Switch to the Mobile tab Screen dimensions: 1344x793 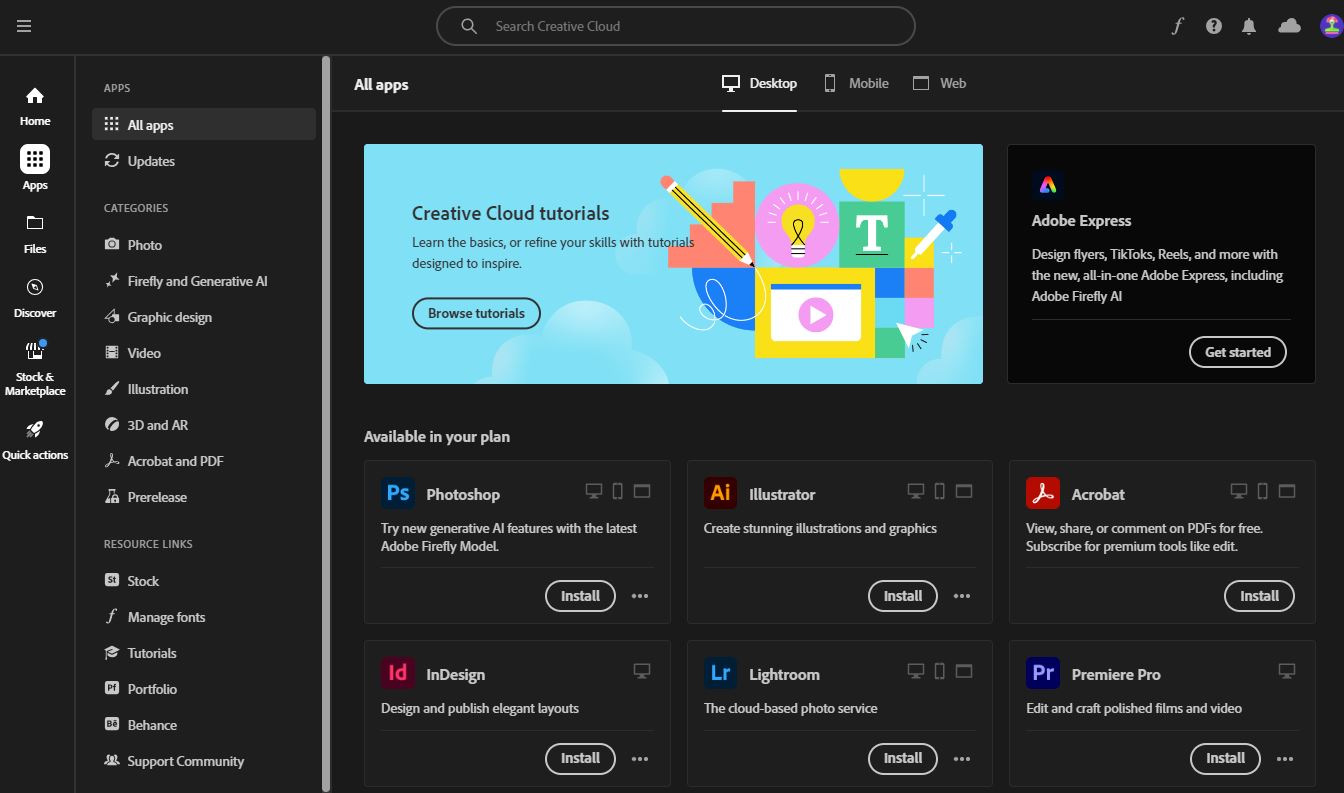(856, 83)
